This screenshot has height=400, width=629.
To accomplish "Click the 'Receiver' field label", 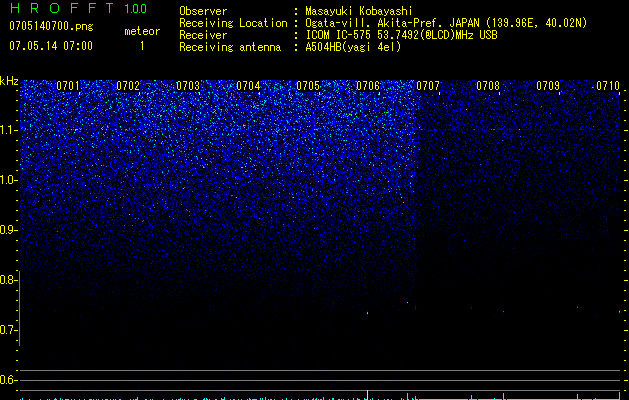I will (203, 35).
